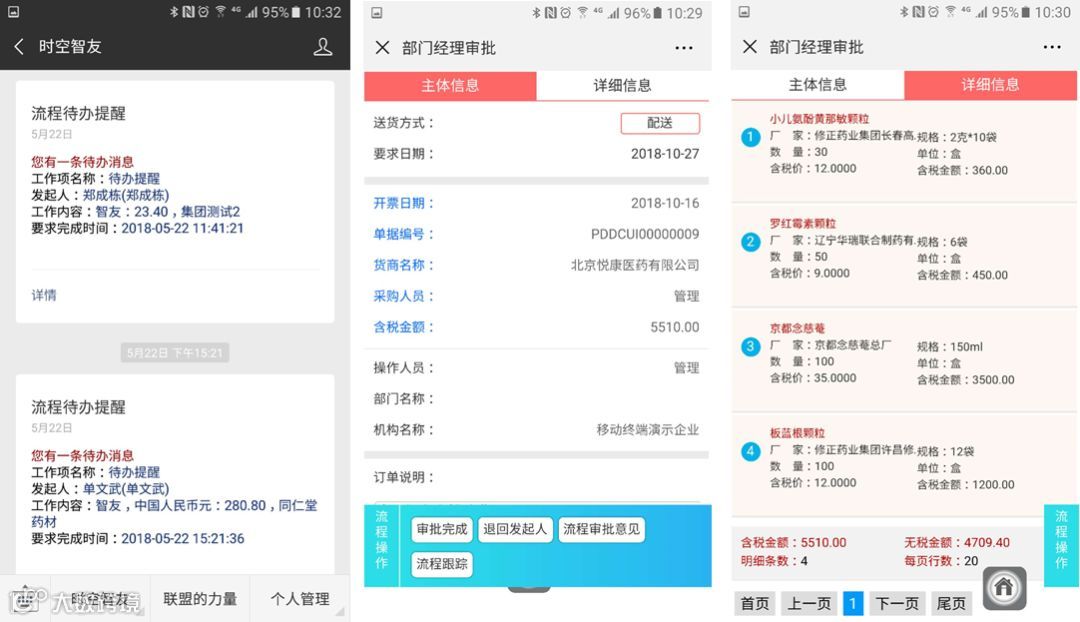Go to 上一页 in pagination
This screenshot has height=622, width=1080.
click(x=809, y=603)
